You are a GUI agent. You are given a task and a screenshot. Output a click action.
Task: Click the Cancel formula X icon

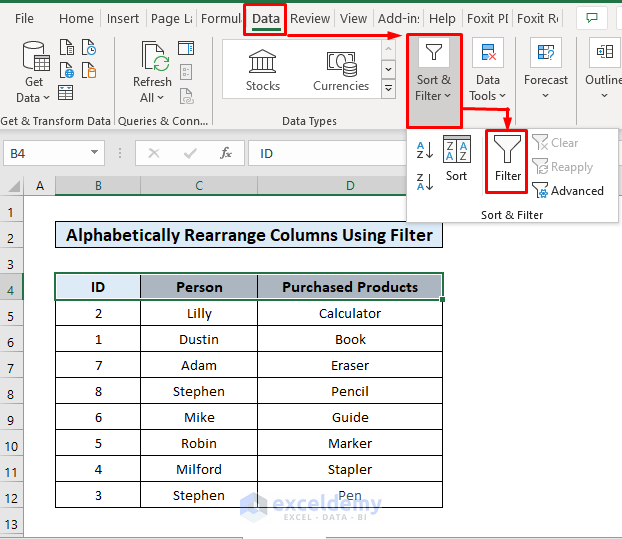tap(154, 153)
